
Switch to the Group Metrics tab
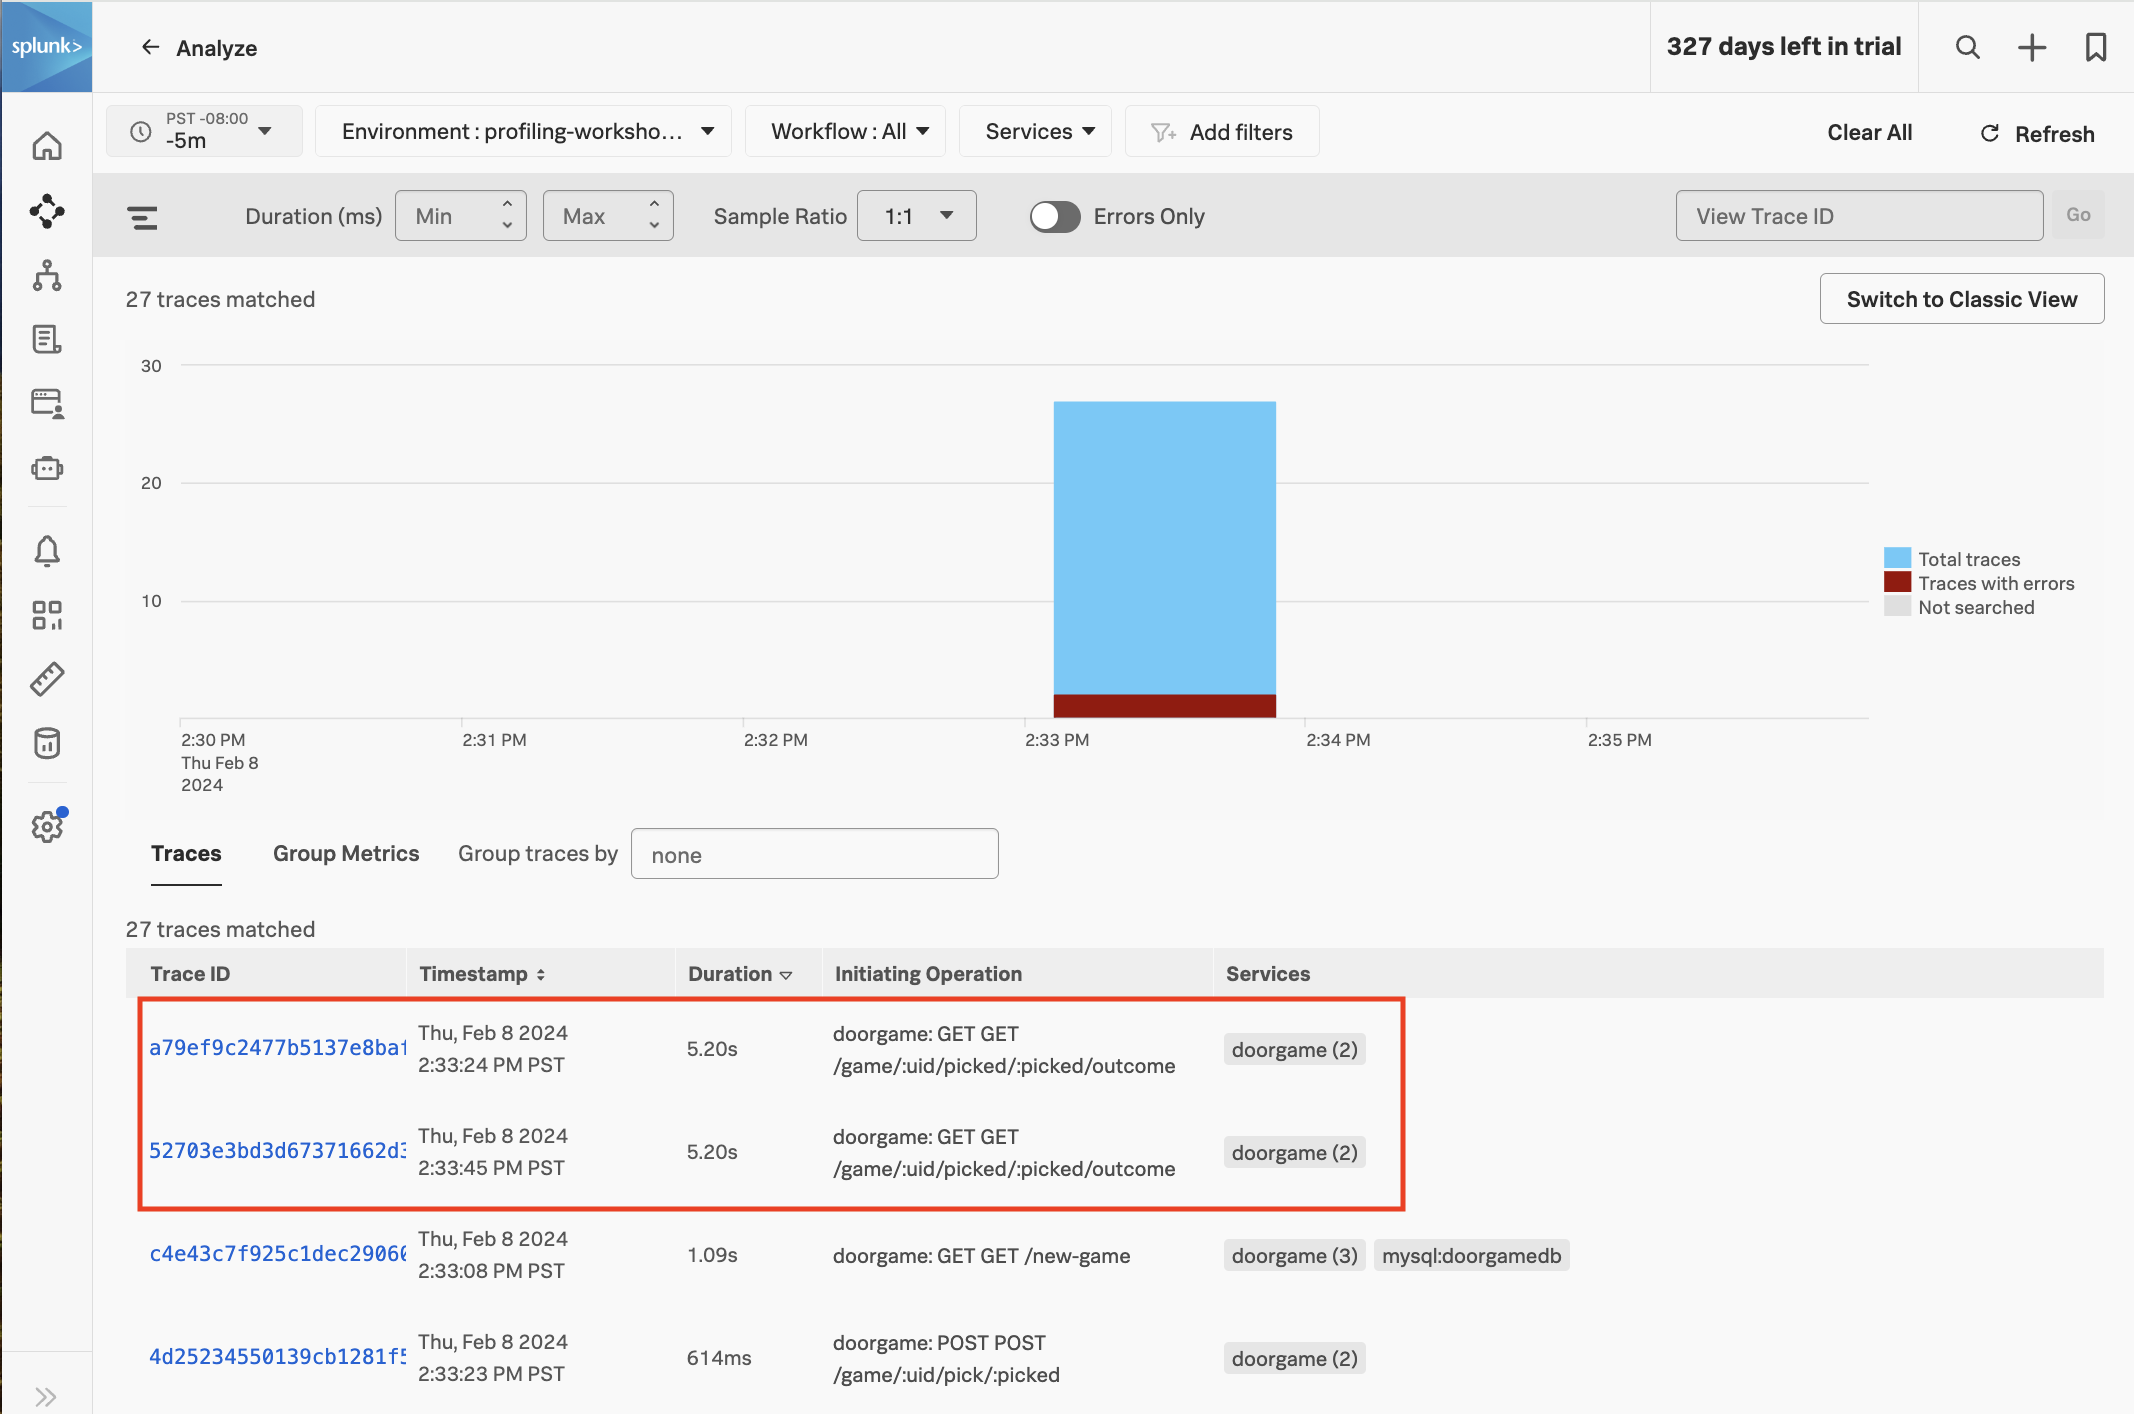[346, 854]
